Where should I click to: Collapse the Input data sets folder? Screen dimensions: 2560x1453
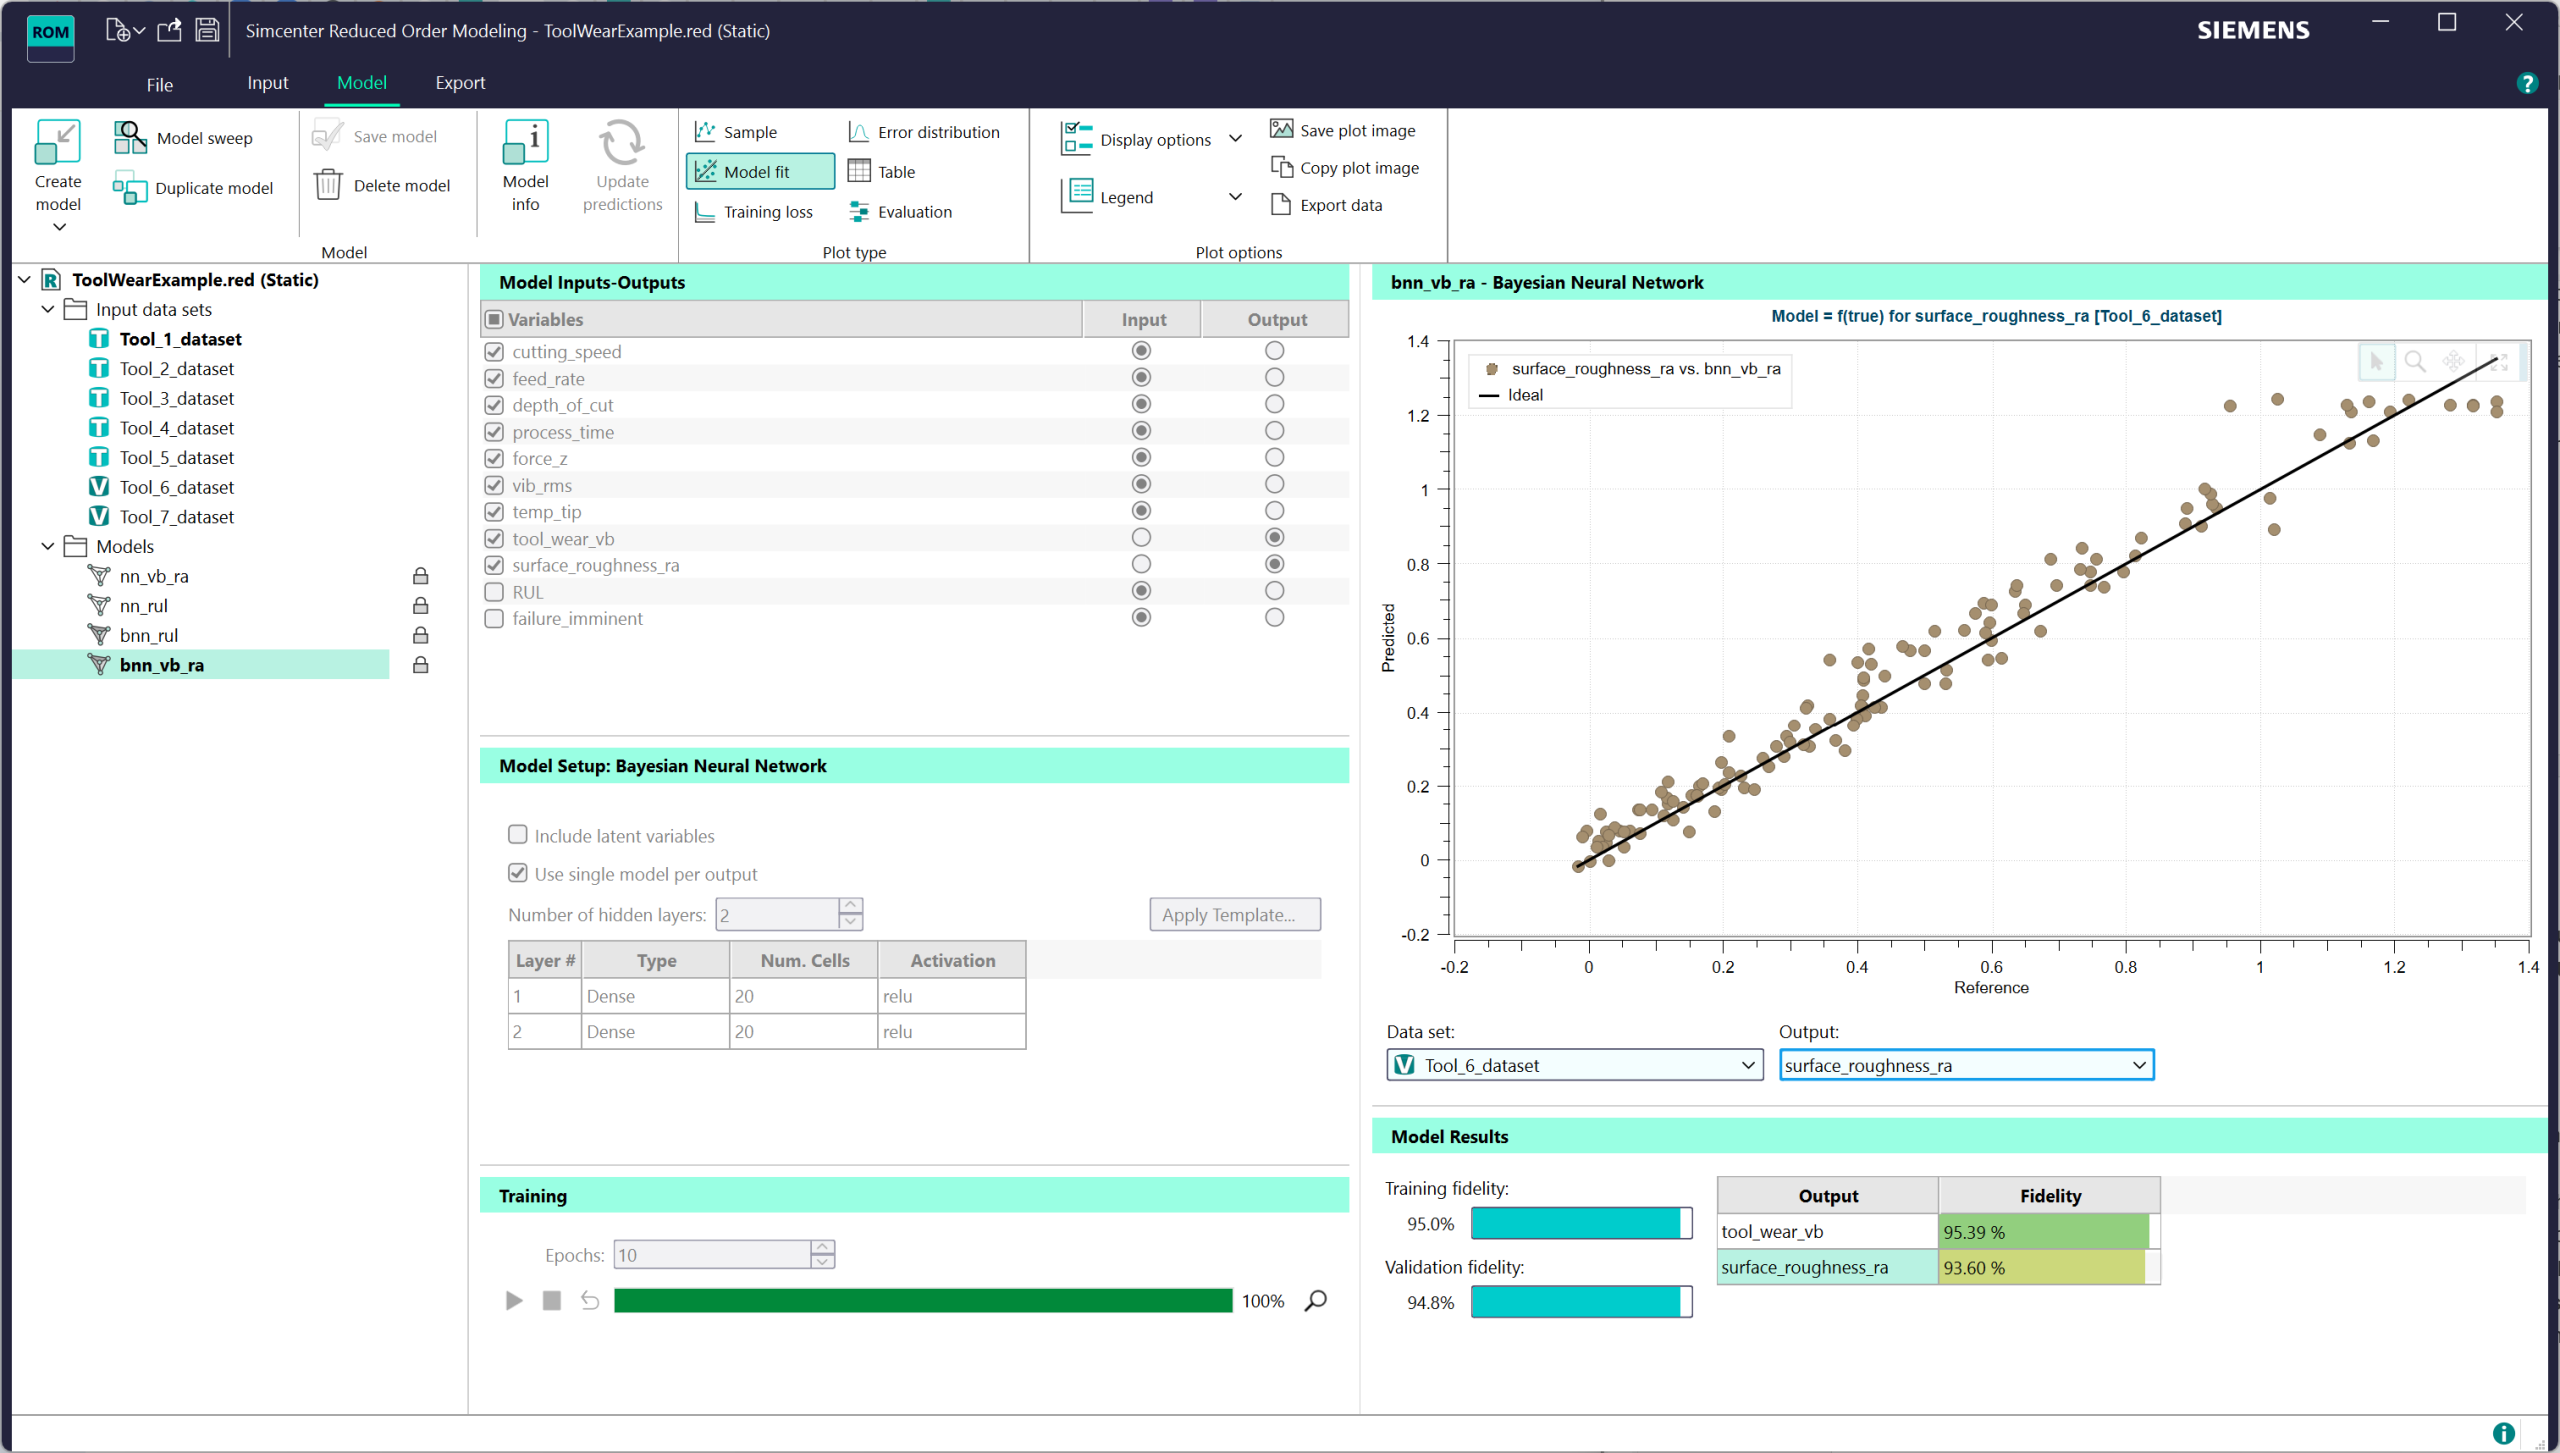click(x=48, y=310)
